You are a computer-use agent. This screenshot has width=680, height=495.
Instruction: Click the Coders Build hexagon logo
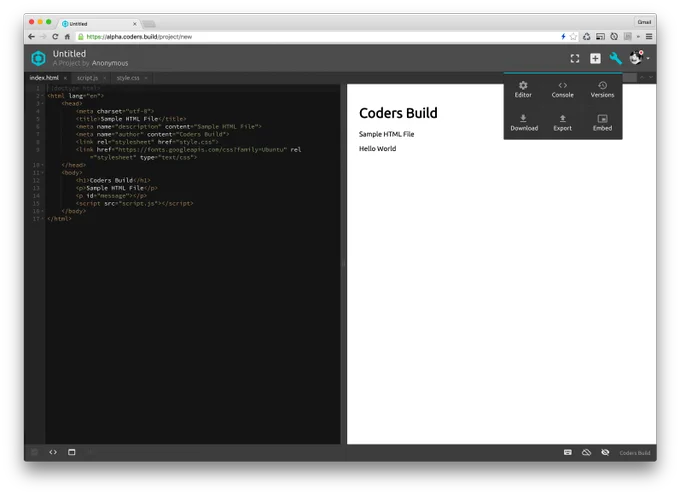38,58
